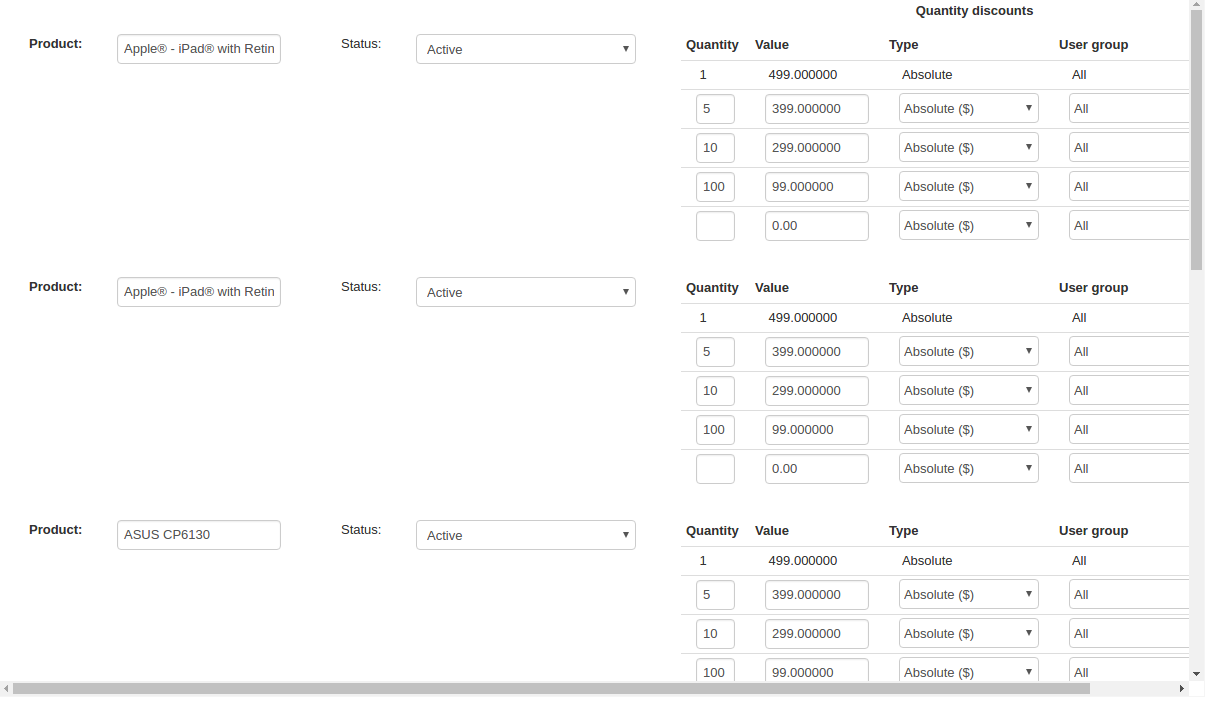Image resolution: width=1213 pixels, height=712 pixels.
Task: Open Type dropdown in ASUS block's 299.000000 row
Action: click(969, 633)
